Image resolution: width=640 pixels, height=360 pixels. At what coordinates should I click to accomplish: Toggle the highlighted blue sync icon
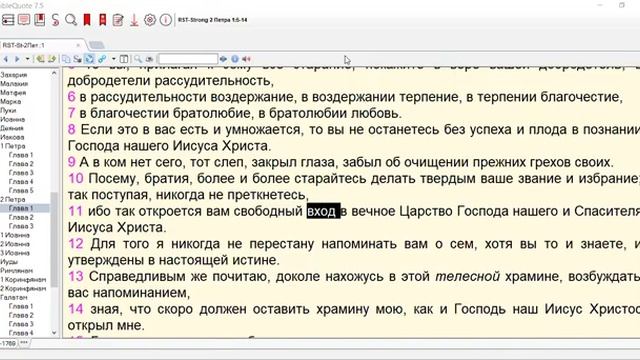click(90, 59)
